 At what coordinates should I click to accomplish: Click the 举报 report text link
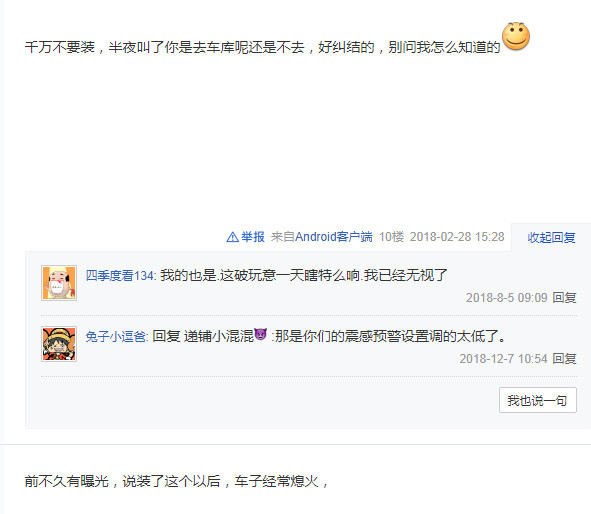253,237
